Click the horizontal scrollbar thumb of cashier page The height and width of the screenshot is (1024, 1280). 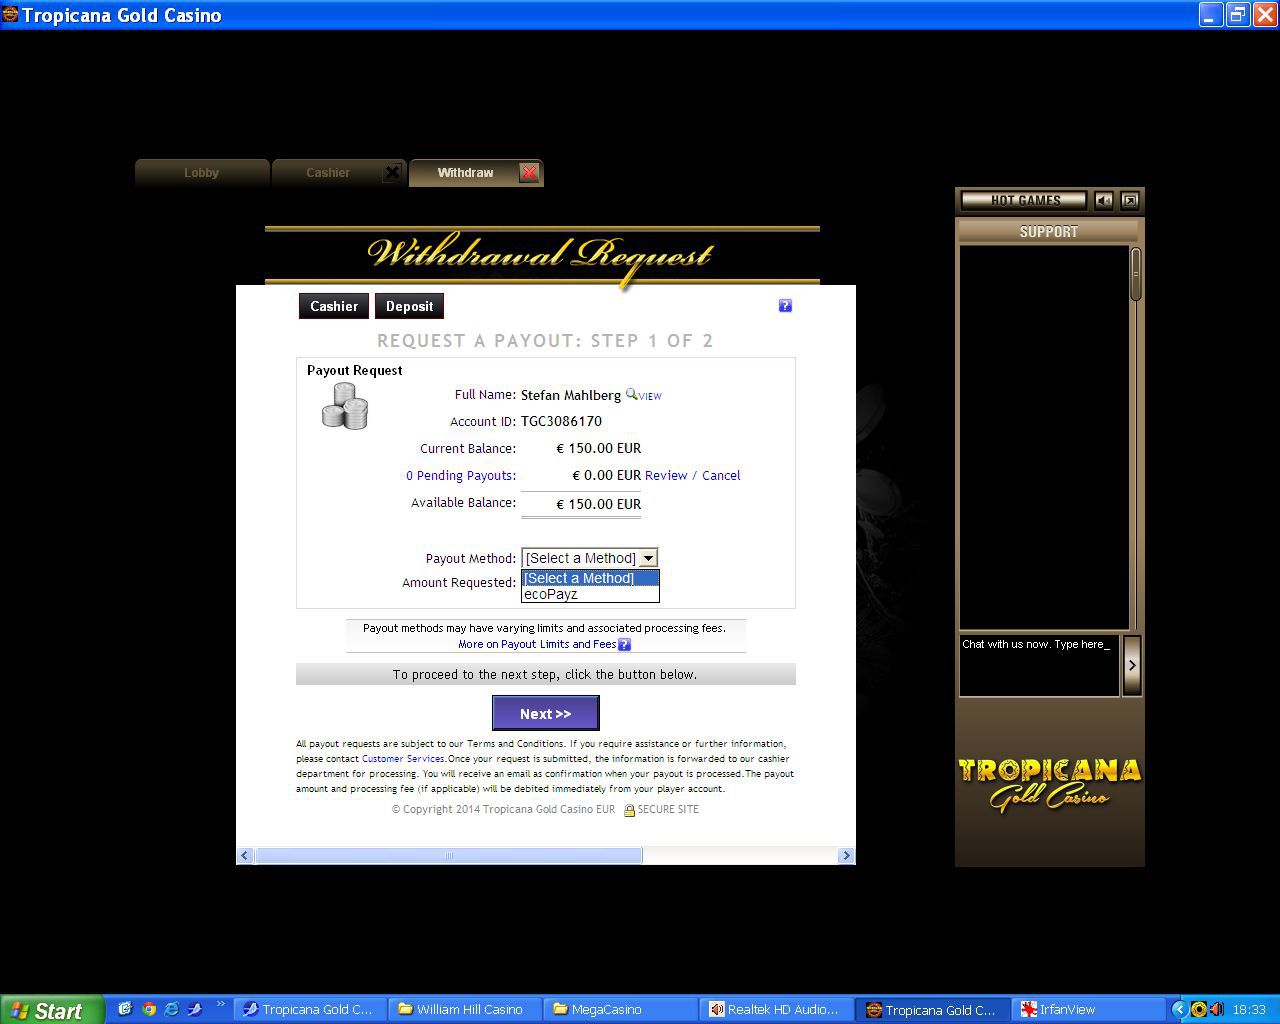click(448, 856)
